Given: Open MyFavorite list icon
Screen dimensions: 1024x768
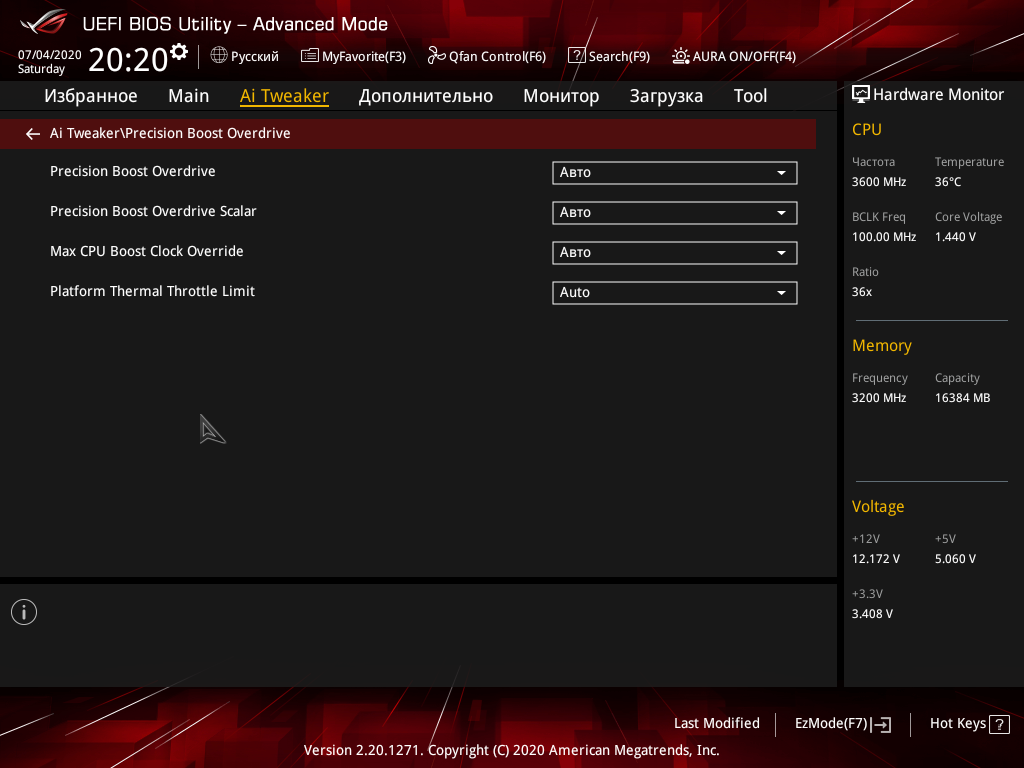Looking at the screenshot, I should [310, 56].
